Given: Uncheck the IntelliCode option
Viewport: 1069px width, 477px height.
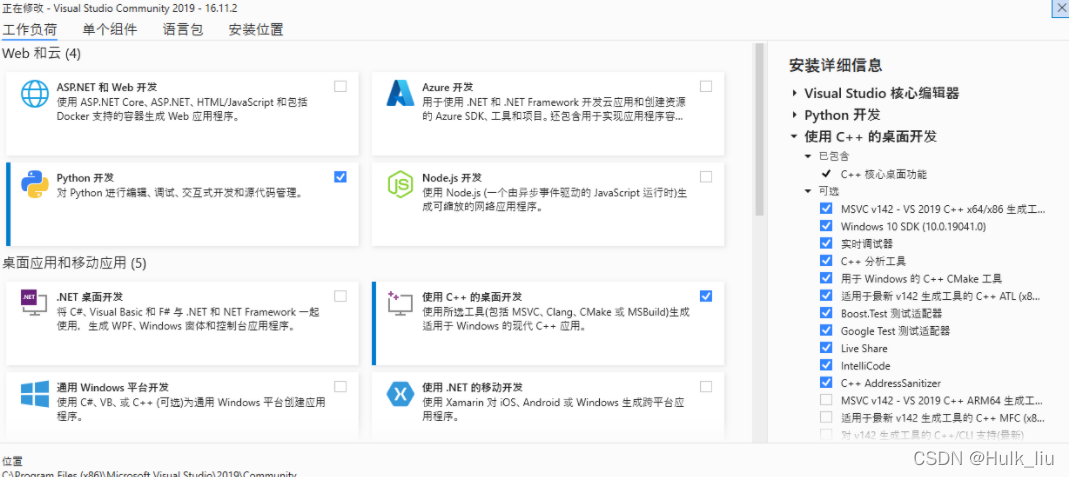Looking at the screenshot, I should [x=826, y=365].
